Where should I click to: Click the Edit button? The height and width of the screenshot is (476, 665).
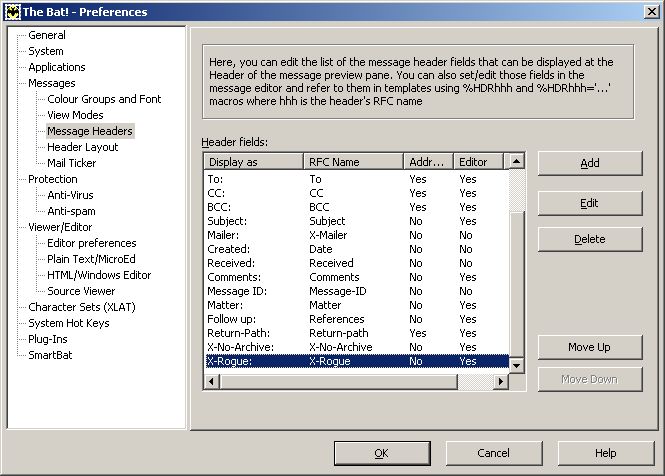[590, 203]
